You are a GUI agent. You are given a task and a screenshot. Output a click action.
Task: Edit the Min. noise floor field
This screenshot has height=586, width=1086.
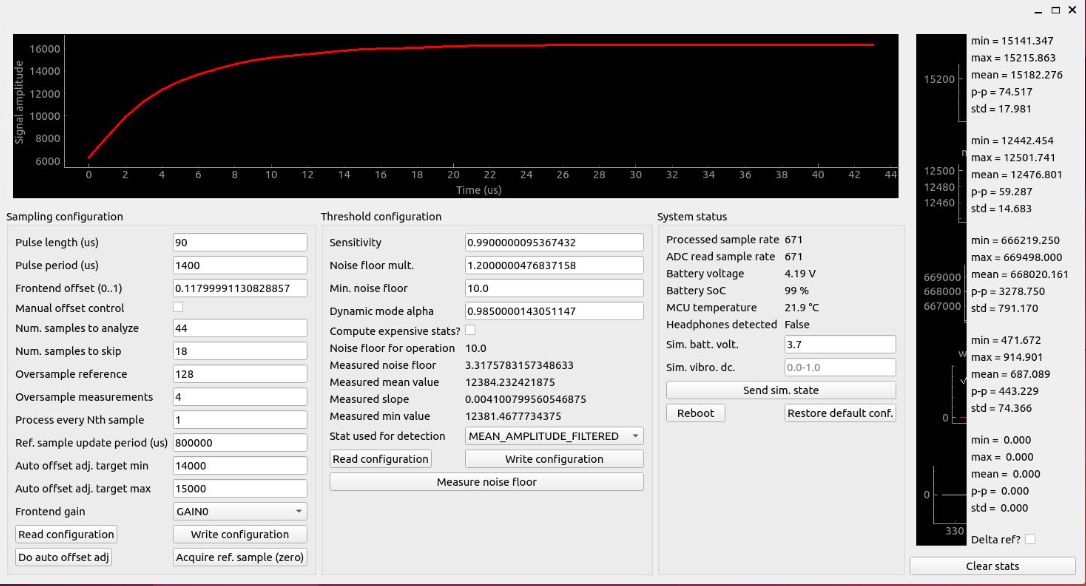point(554,288)
